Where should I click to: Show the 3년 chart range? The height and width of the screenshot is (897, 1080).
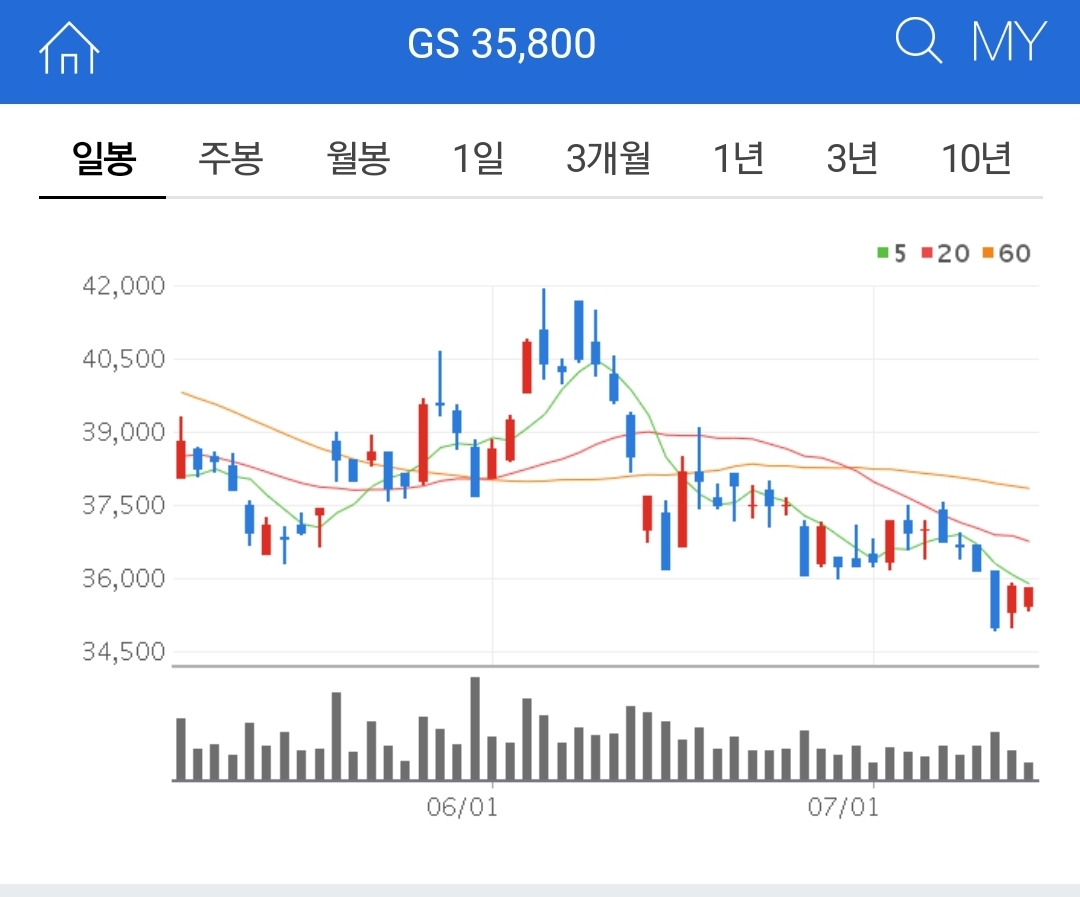[851, 158]
